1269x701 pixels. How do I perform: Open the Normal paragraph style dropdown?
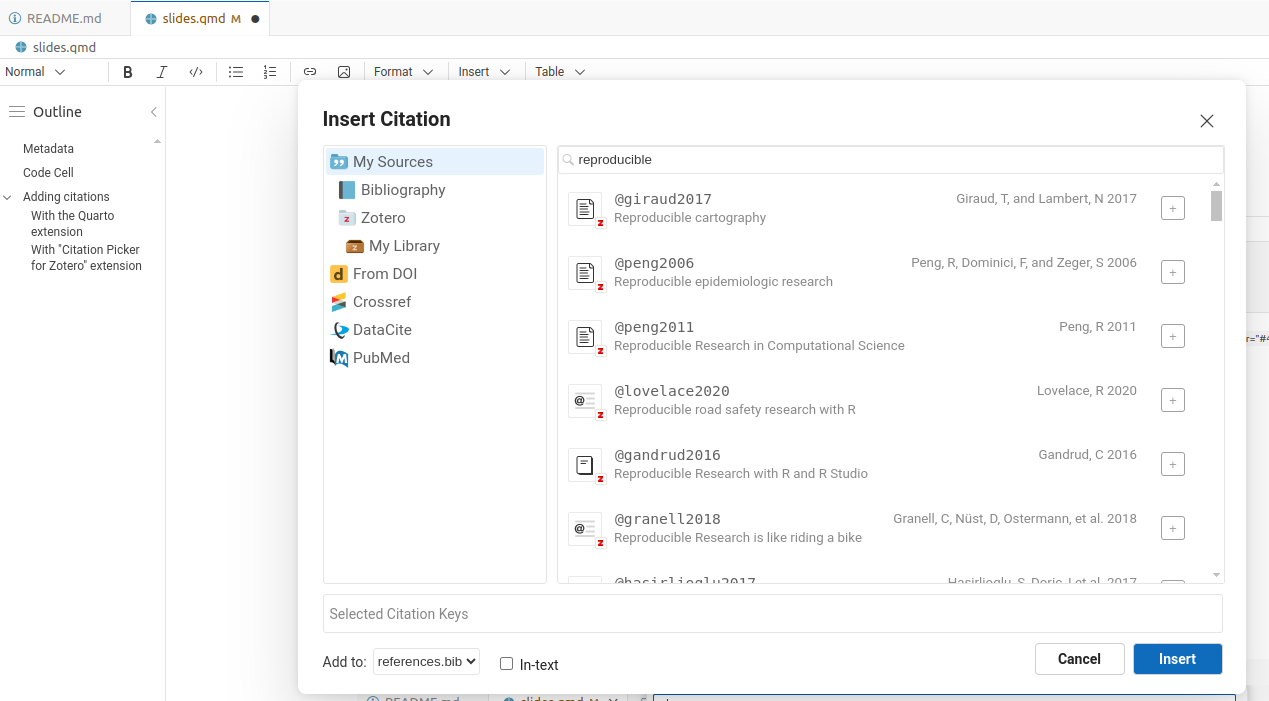[35, 72]
